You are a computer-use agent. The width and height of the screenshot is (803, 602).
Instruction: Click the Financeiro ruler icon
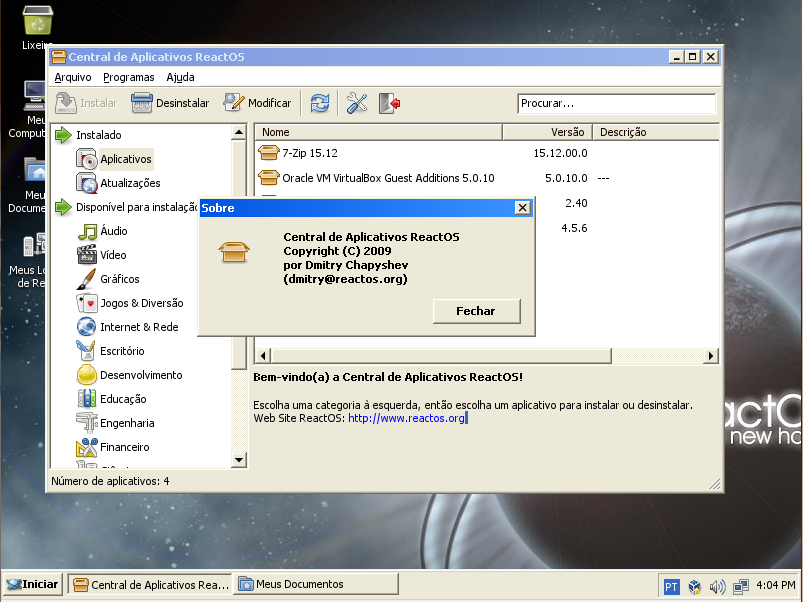(x=87, y=447)
